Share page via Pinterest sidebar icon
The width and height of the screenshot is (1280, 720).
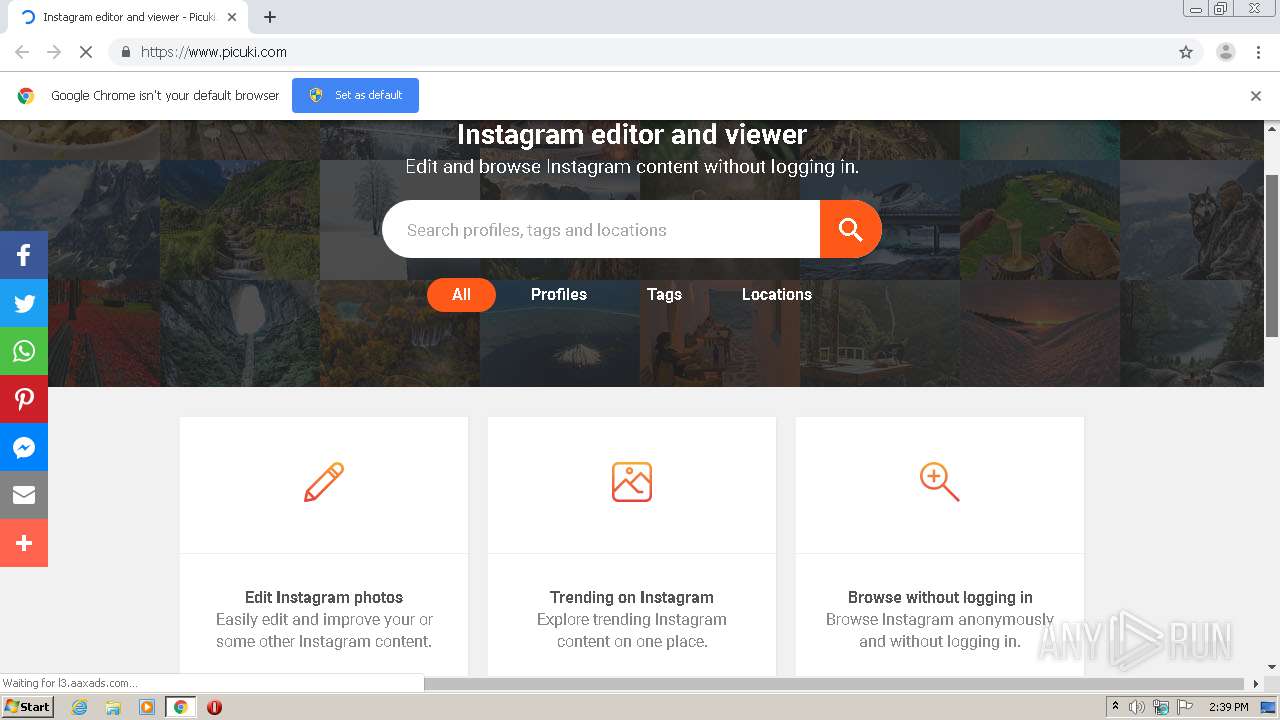click(24, 399)
